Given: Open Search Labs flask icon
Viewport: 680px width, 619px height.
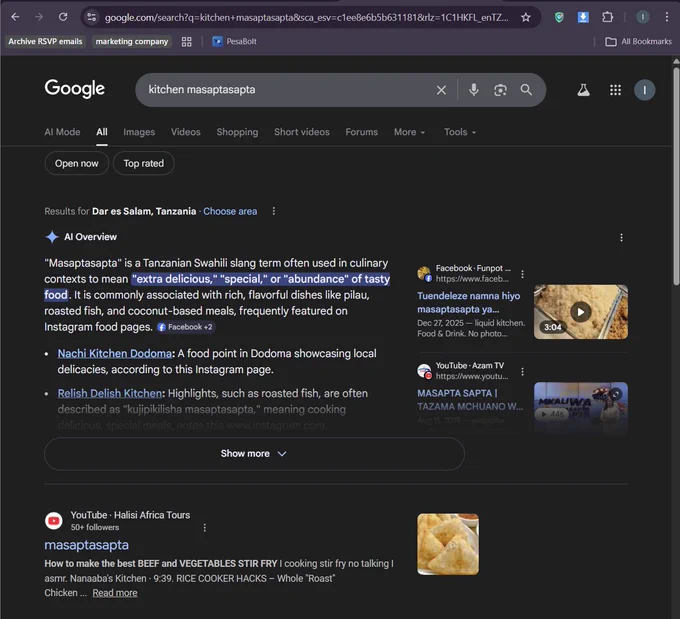Looking at the screenshot, I should (x=583, y=90).
